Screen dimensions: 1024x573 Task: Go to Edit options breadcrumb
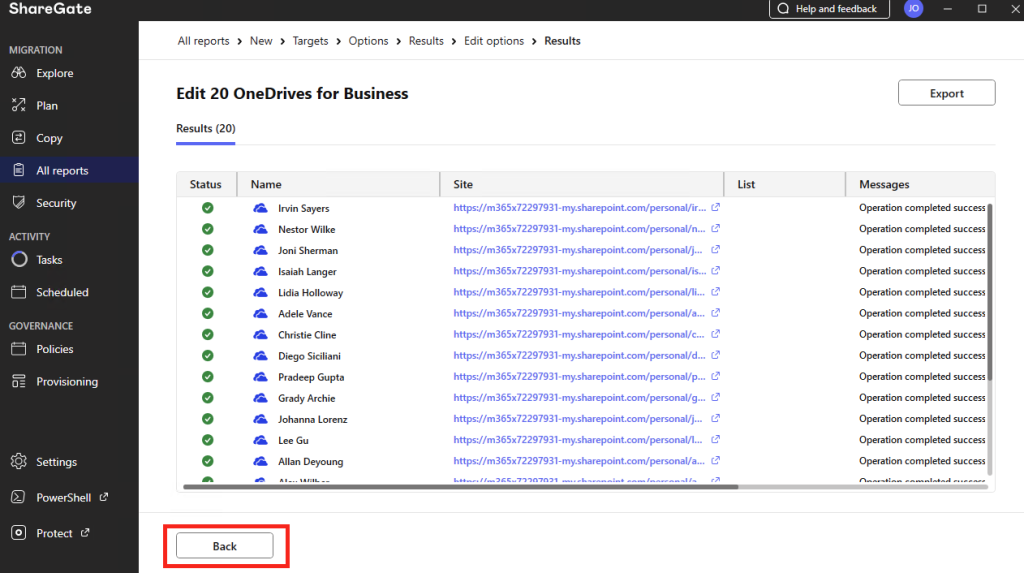[x=494, y=41]
